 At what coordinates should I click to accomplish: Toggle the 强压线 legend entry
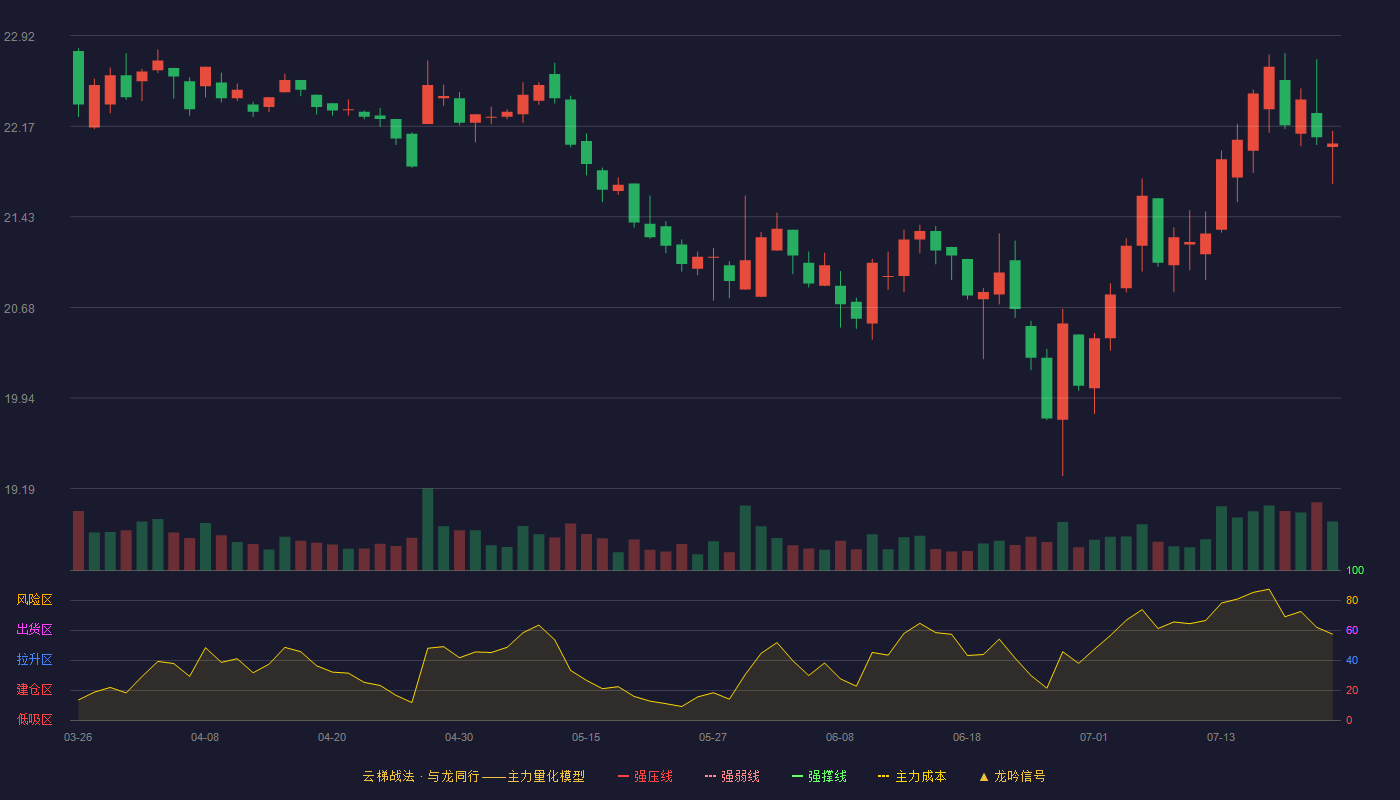click(x=645, y=776)
